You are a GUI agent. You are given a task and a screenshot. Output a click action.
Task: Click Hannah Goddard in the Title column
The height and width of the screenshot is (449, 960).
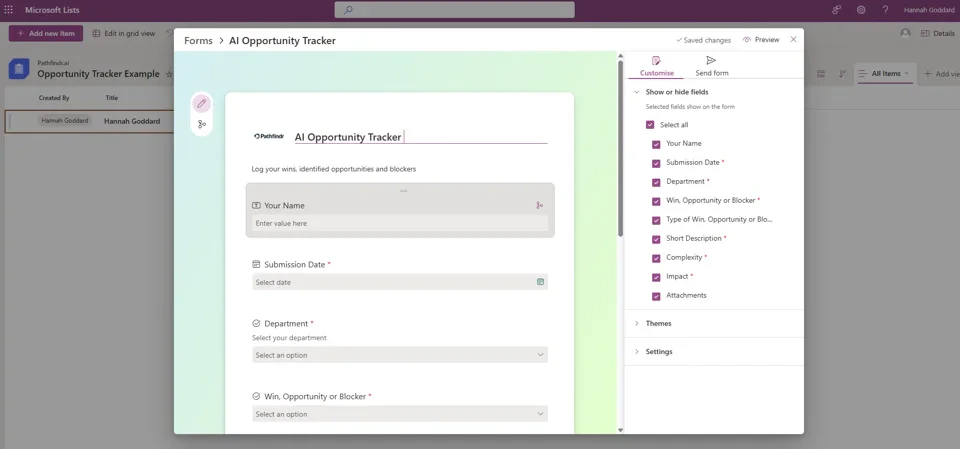132,121
